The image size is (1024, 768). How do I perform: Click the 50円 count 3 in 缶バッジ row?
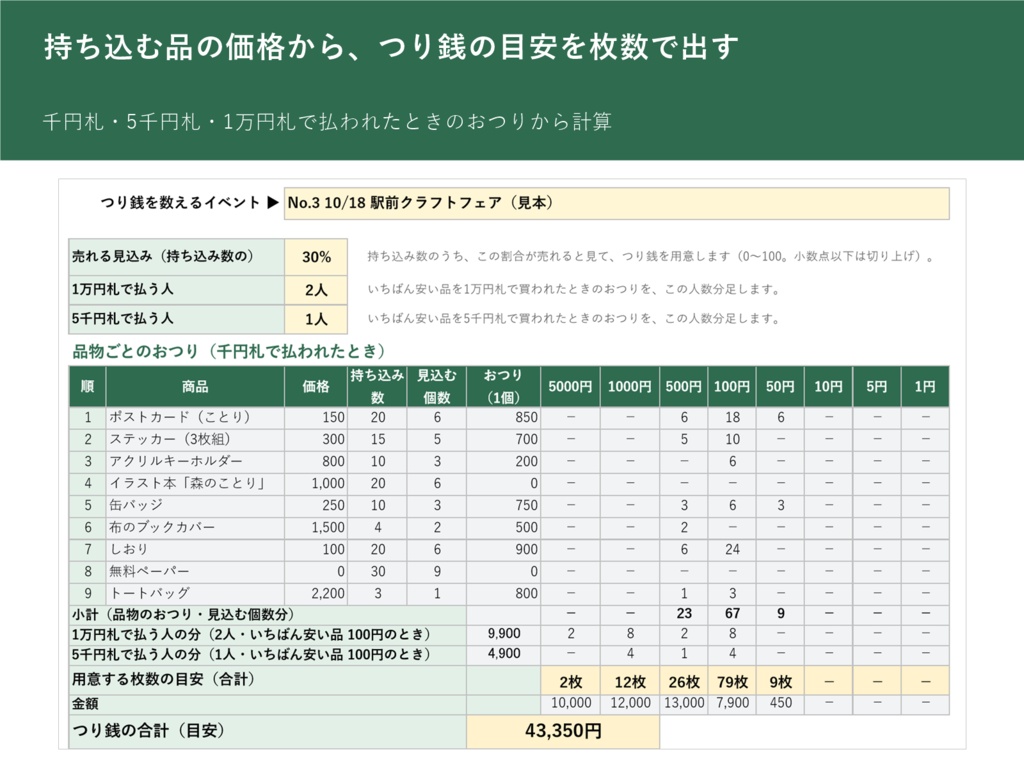coord(780,505)
